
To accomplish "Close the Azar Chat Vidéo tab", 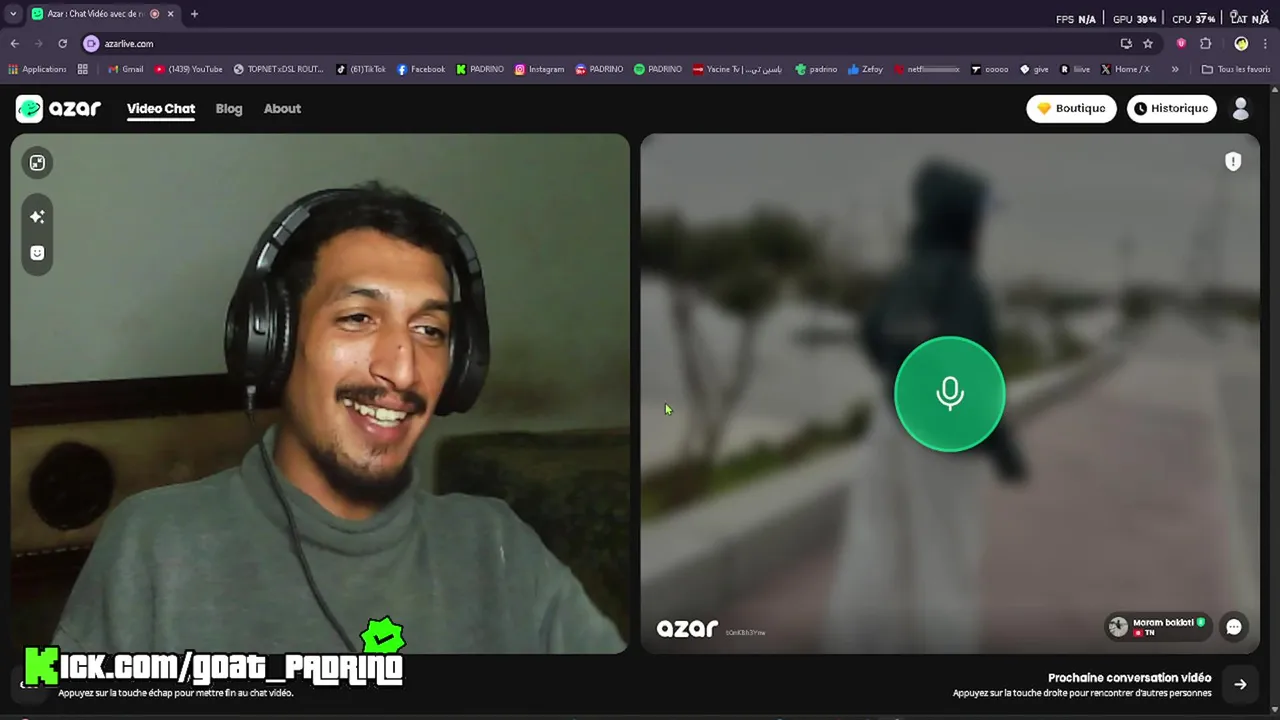I will 170,14.
